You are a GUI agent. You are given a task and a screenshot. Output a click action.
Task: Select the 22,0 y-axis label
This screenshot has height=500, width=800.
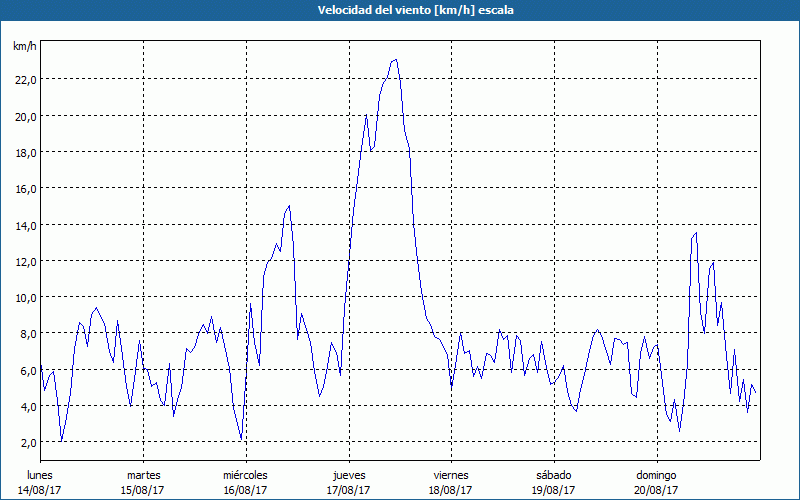click(x=25, y=80)
